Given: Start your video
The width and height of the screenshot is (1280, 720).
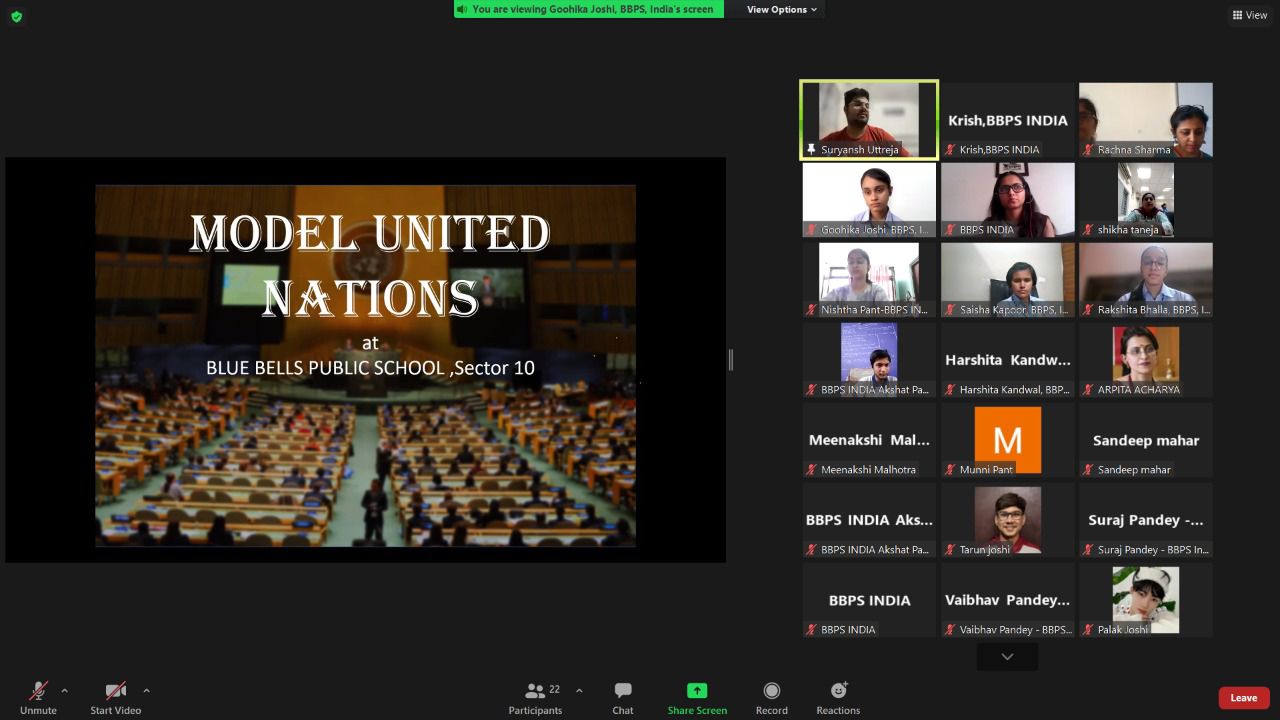Looking at the screenshot, I should (114, 697).
